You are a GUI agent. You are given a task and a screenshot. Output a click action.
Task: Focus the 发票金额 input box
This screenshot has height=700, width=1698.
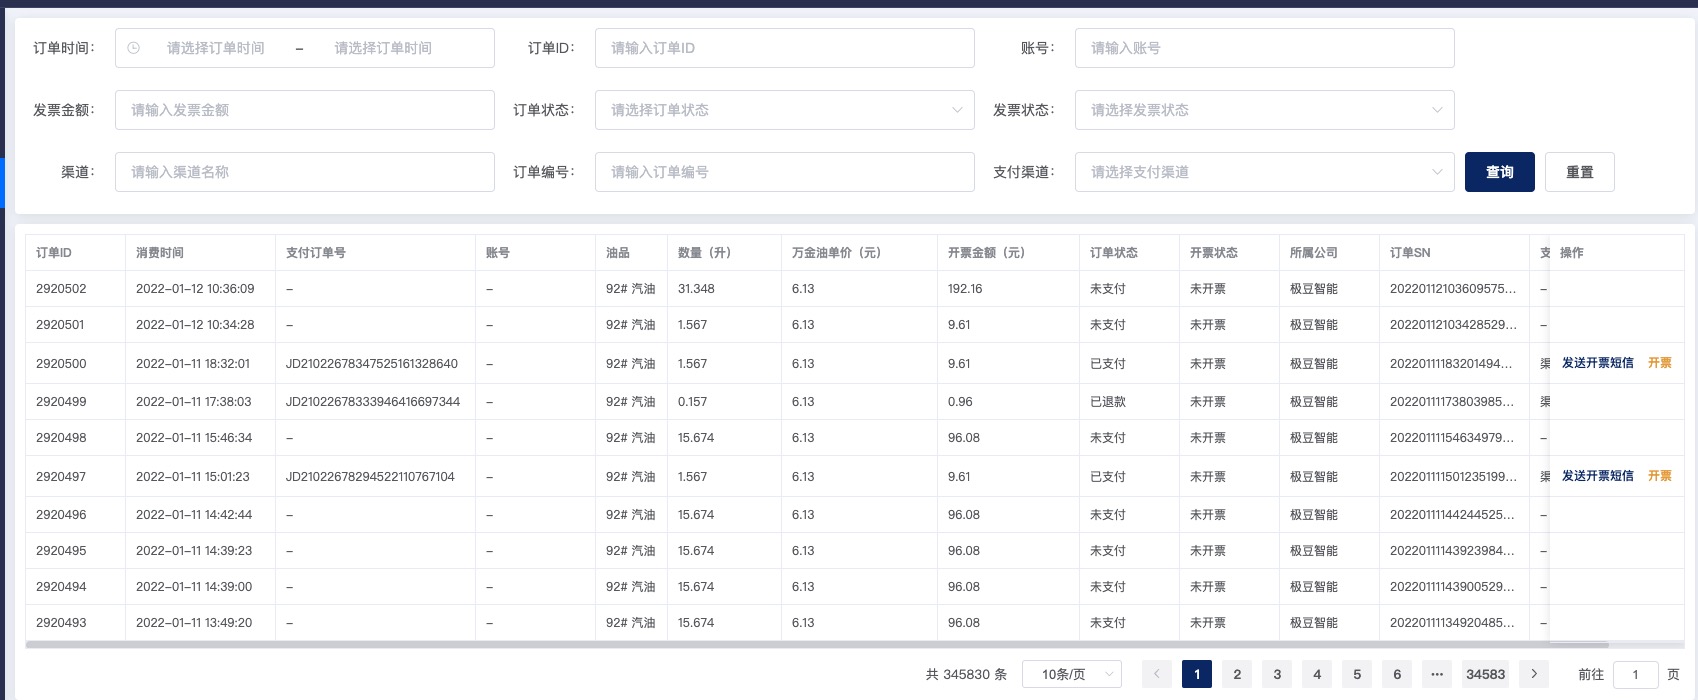pyautogui.click(x=304, y=110)
